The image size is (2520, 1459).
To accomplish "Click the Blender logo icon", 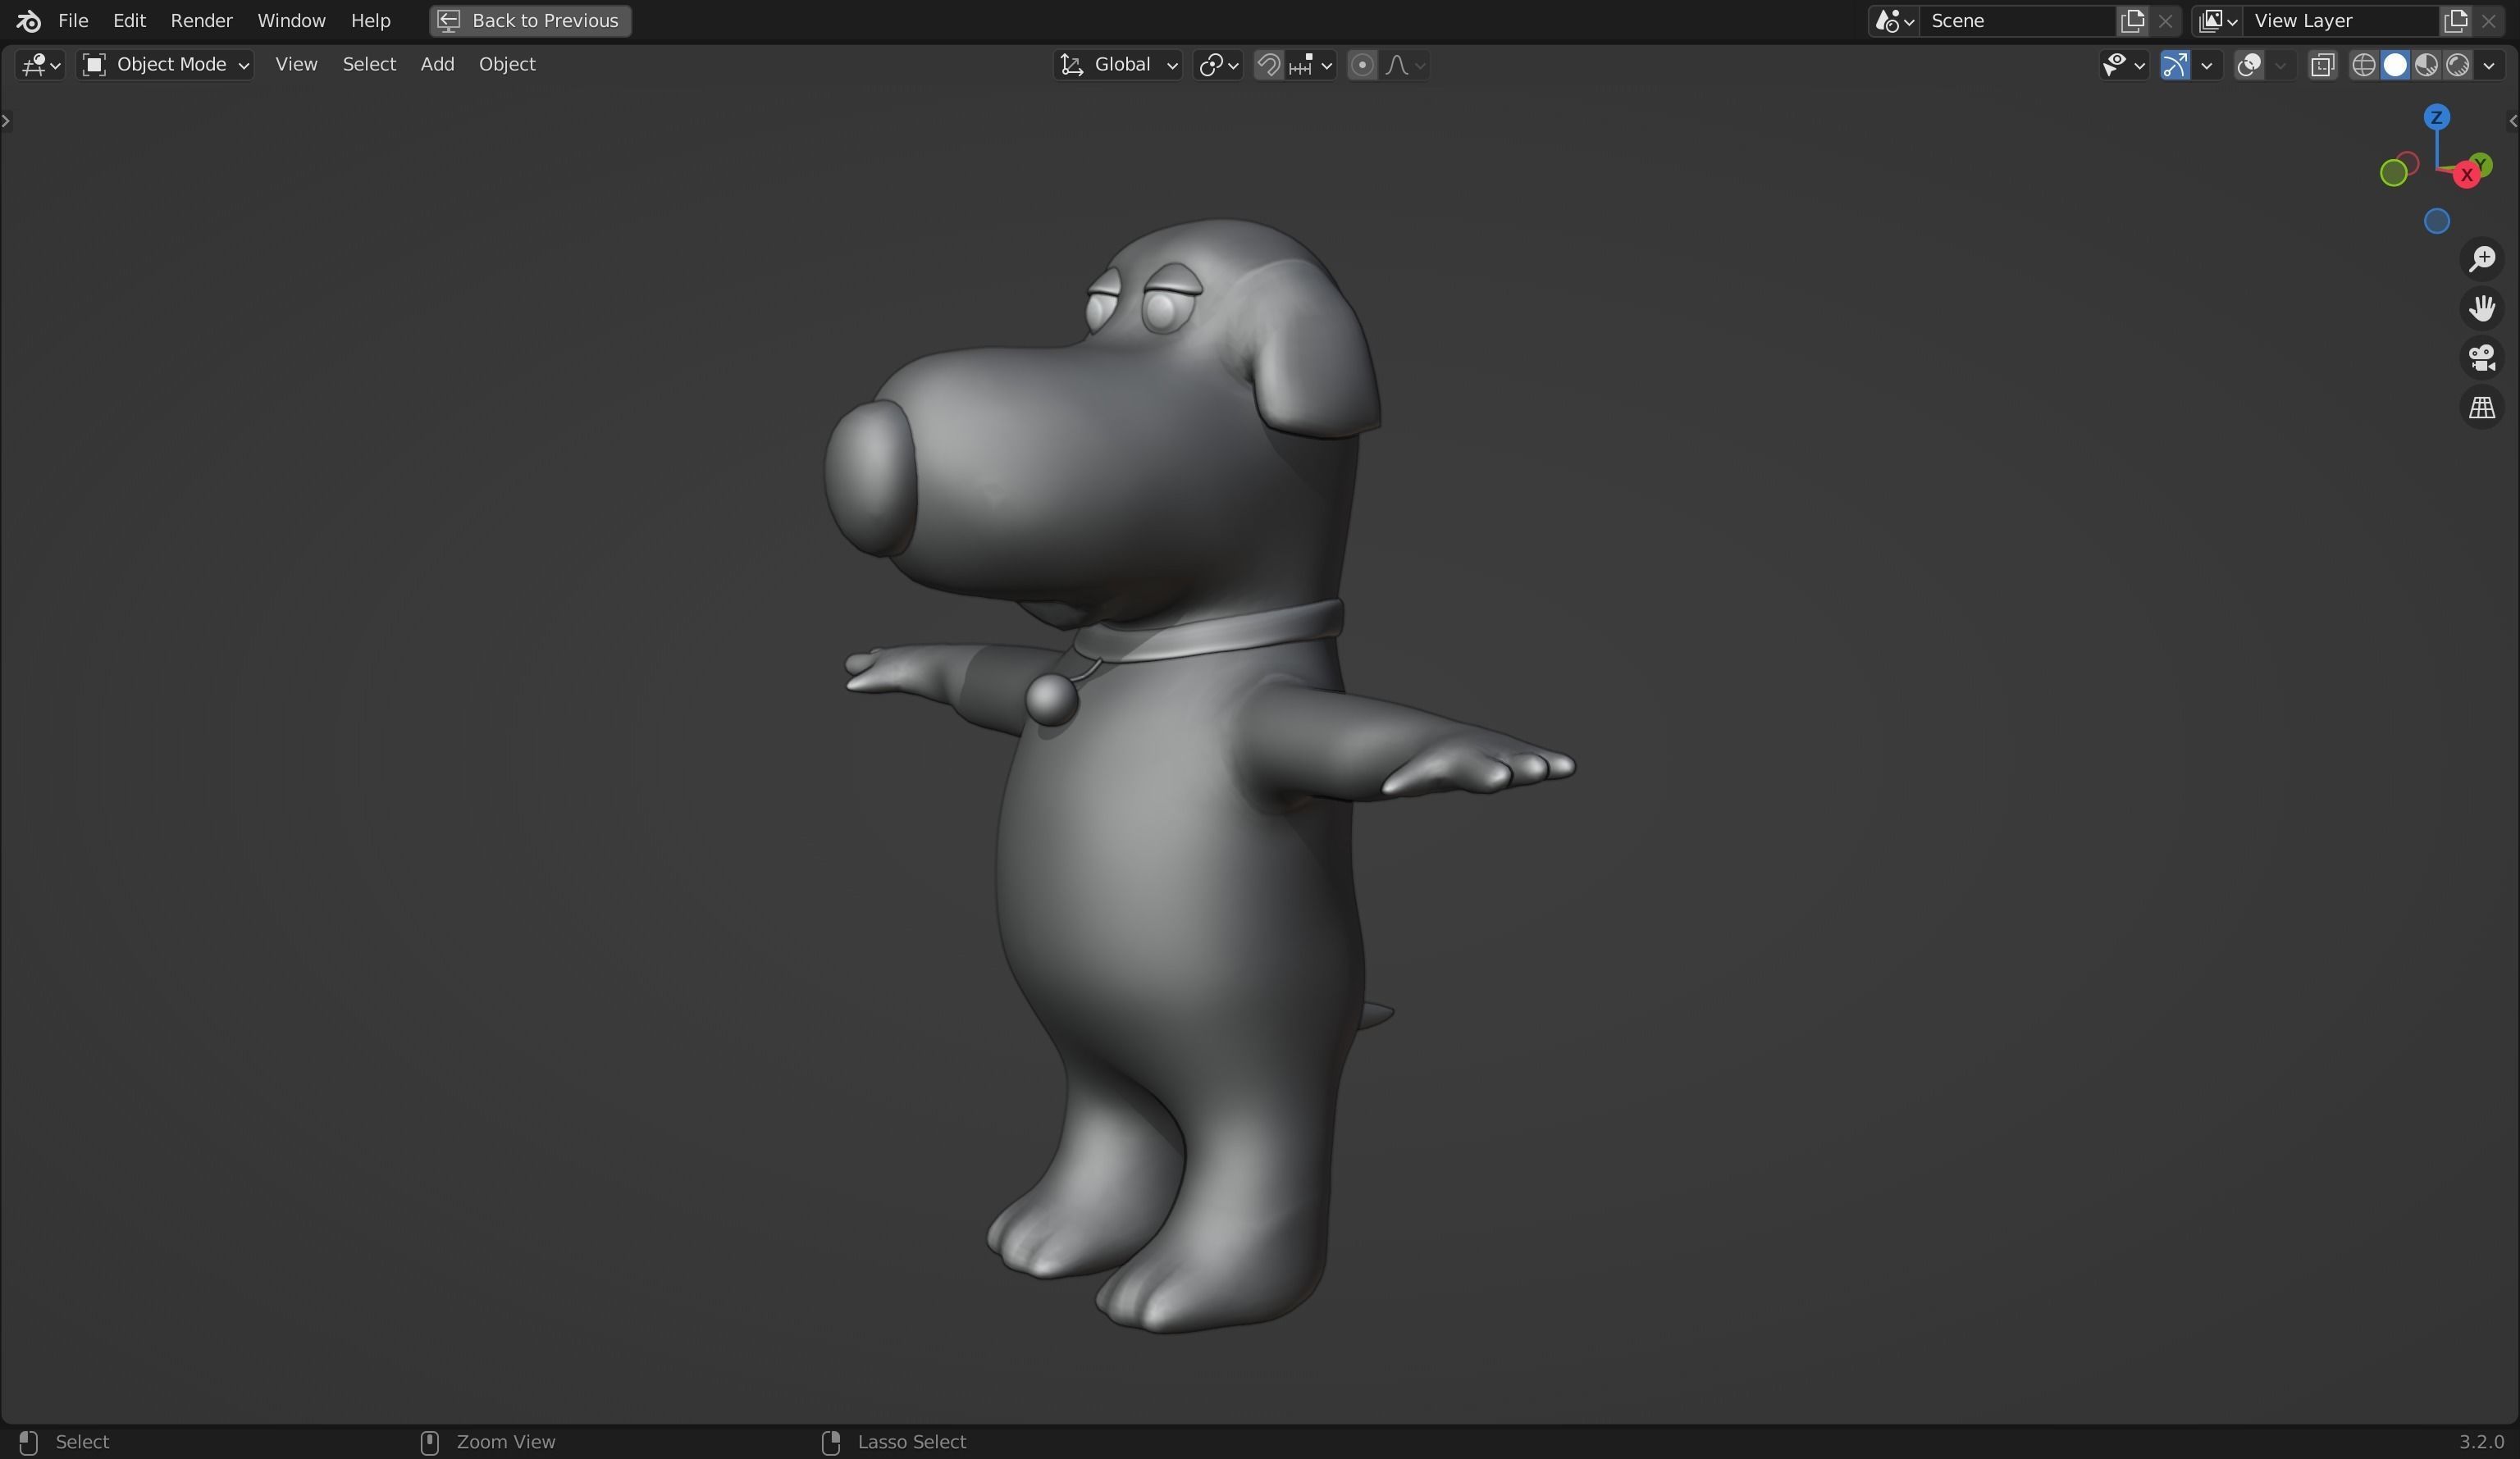I will click(28, 20).
